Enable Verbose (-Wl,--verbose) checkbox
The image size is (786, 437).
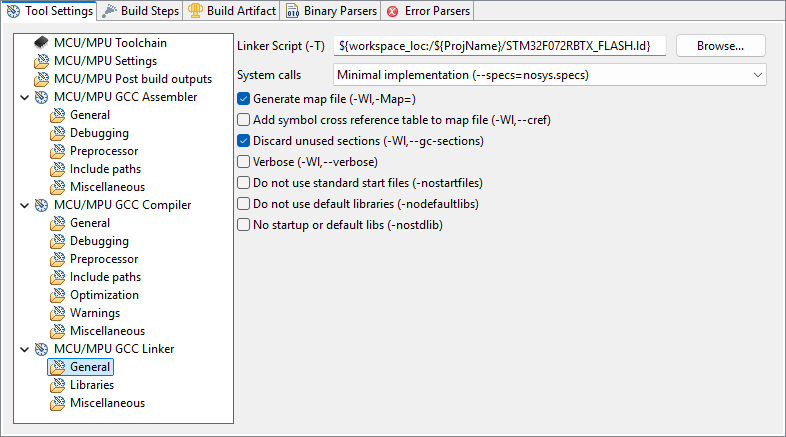point(243,161)
